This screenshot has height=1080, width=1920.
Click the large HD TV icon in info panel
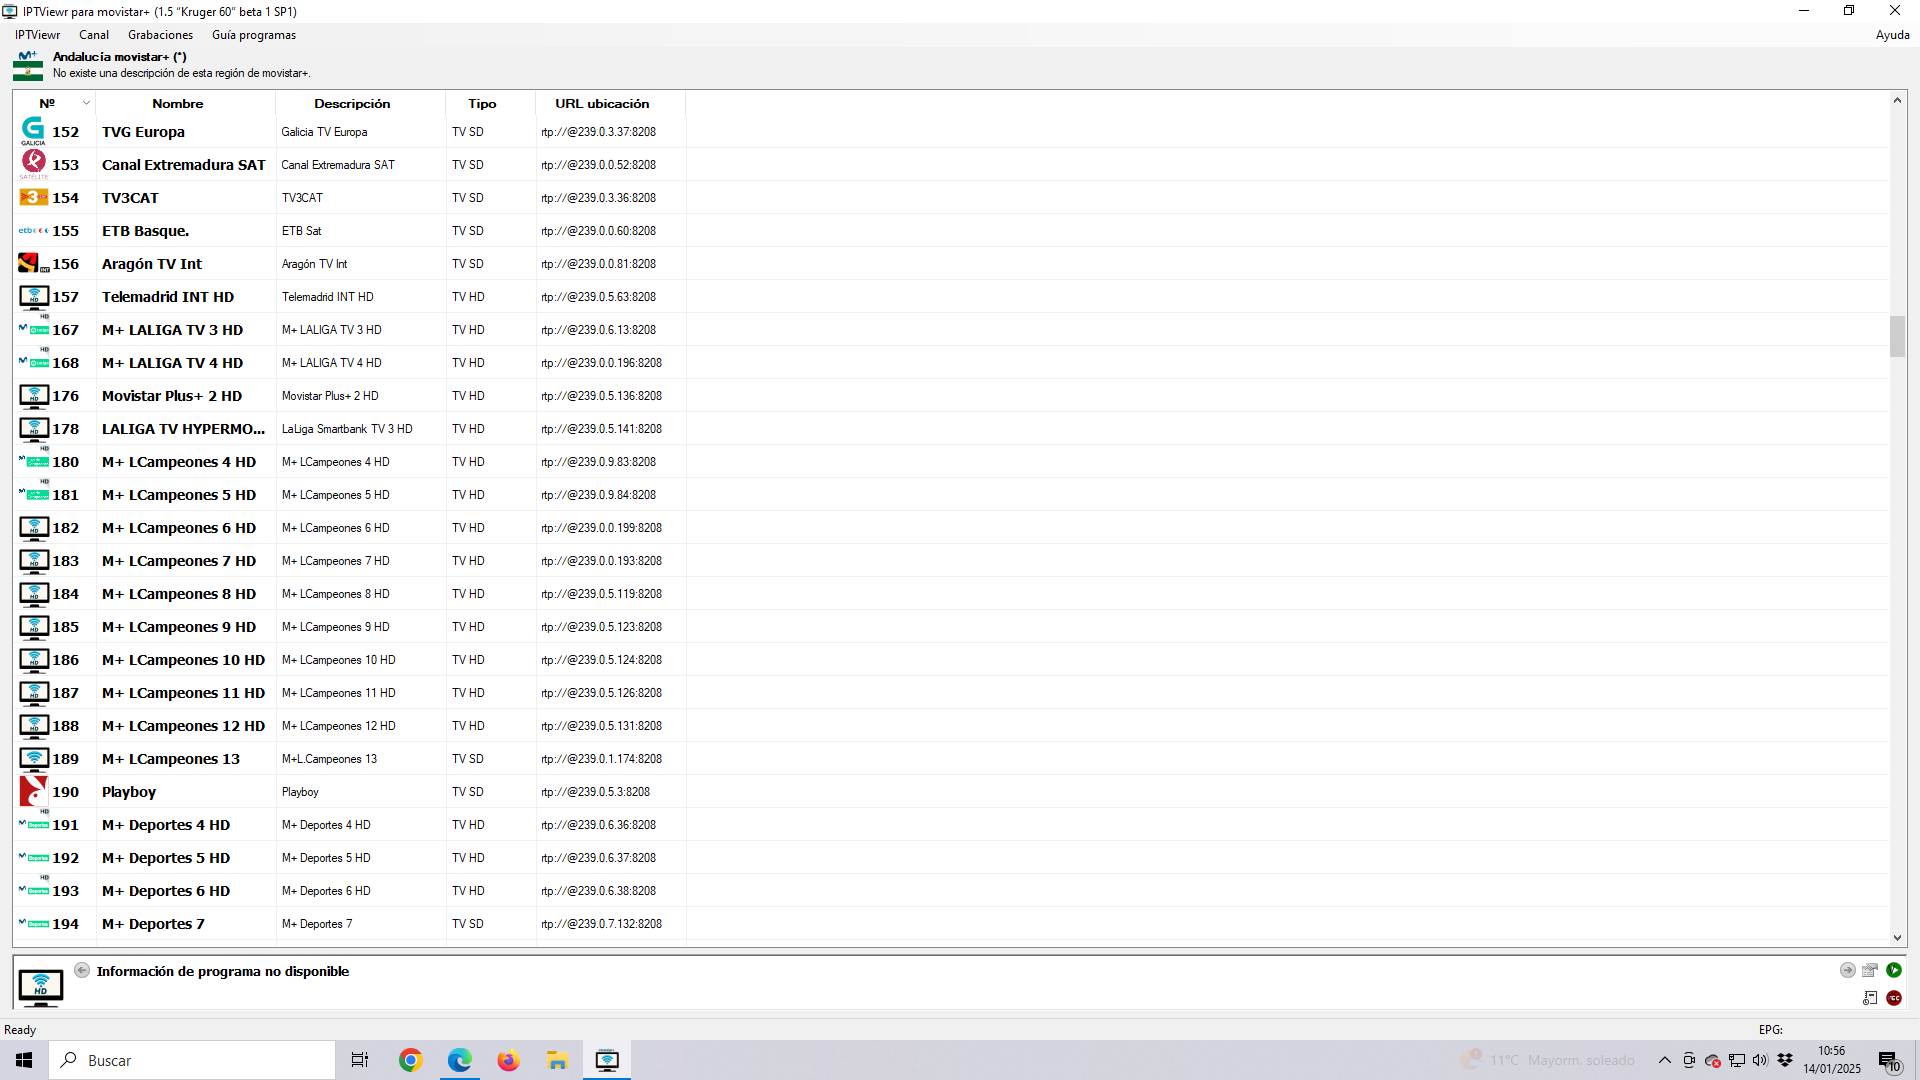(41, 987)
